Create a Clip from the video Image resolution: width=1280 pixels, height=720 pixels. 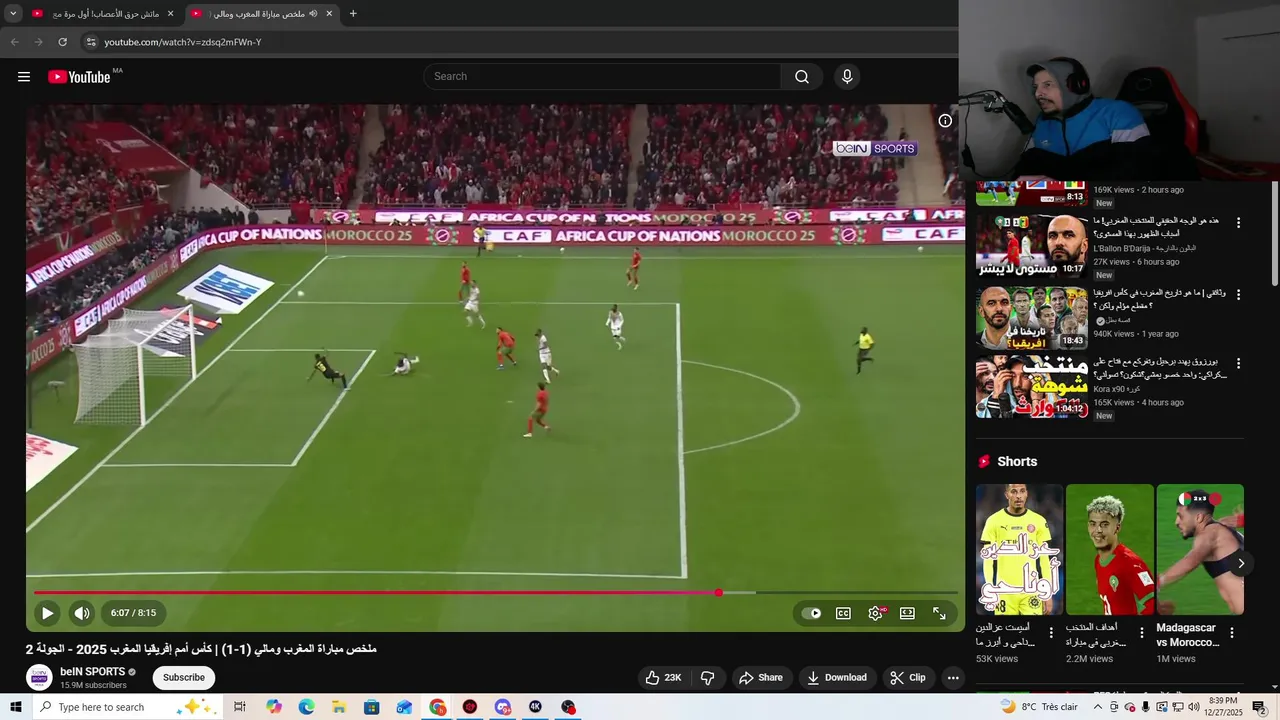[908, 678]
